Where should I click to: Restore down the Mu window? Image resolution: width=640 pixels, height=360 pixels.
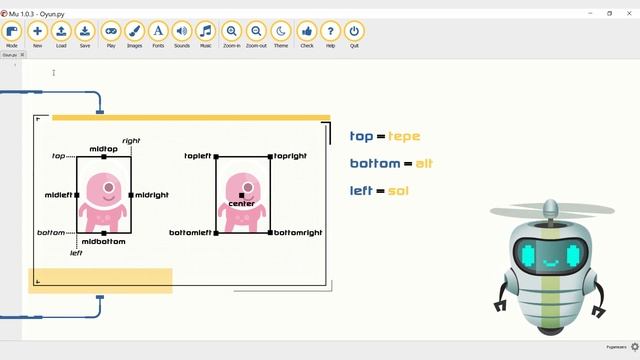609,13
